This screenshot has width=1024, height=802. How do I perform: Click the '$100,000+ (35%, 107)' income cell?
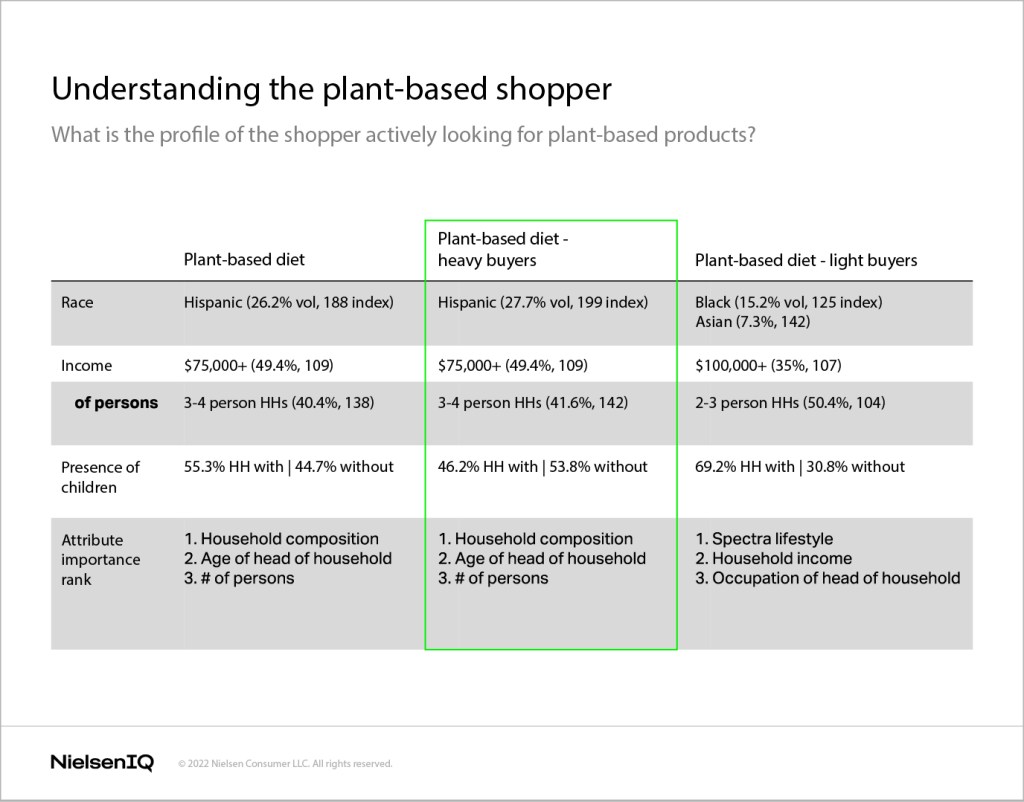coord(768,366)
